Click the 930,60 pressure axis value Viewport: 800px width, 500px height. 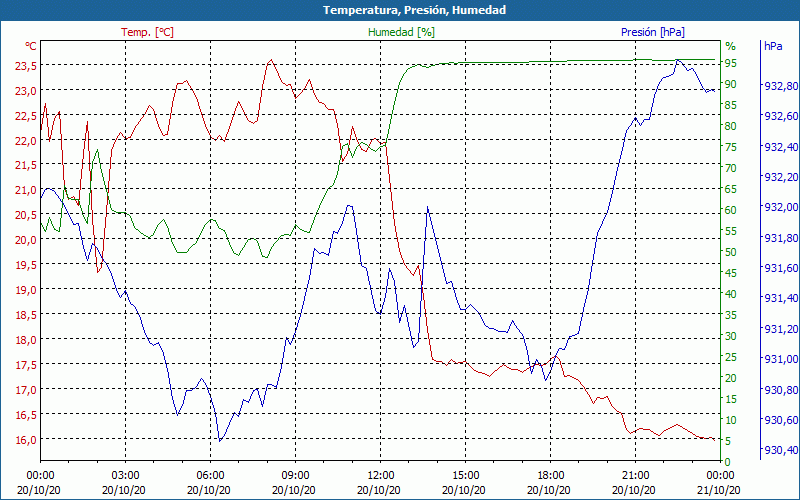click(781, 420)
